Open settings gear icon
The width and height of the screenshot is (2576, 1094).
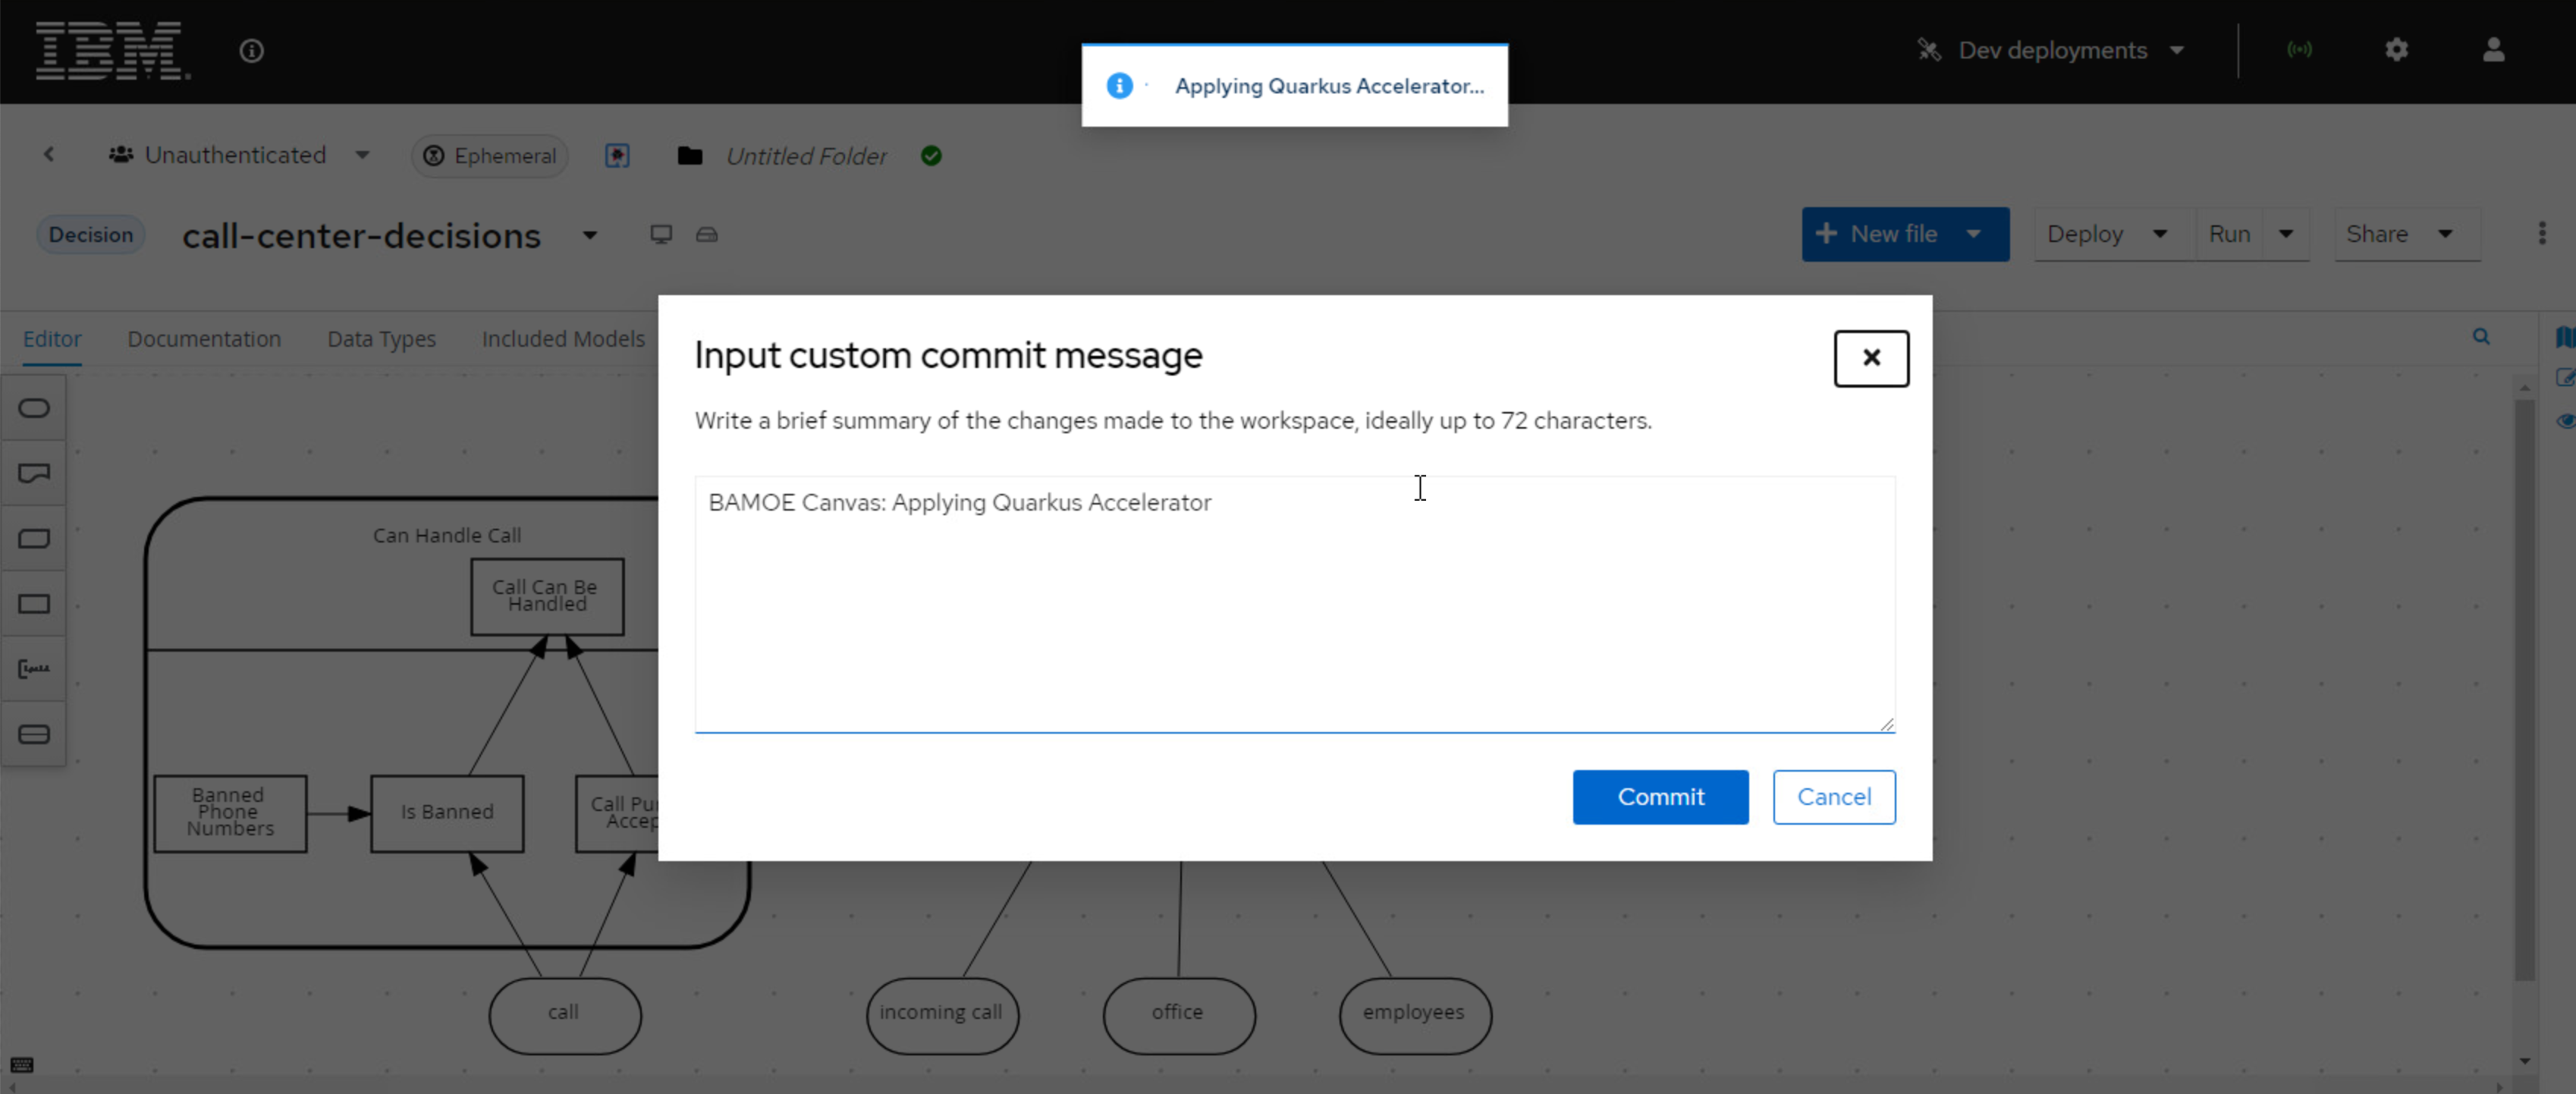2396,49
